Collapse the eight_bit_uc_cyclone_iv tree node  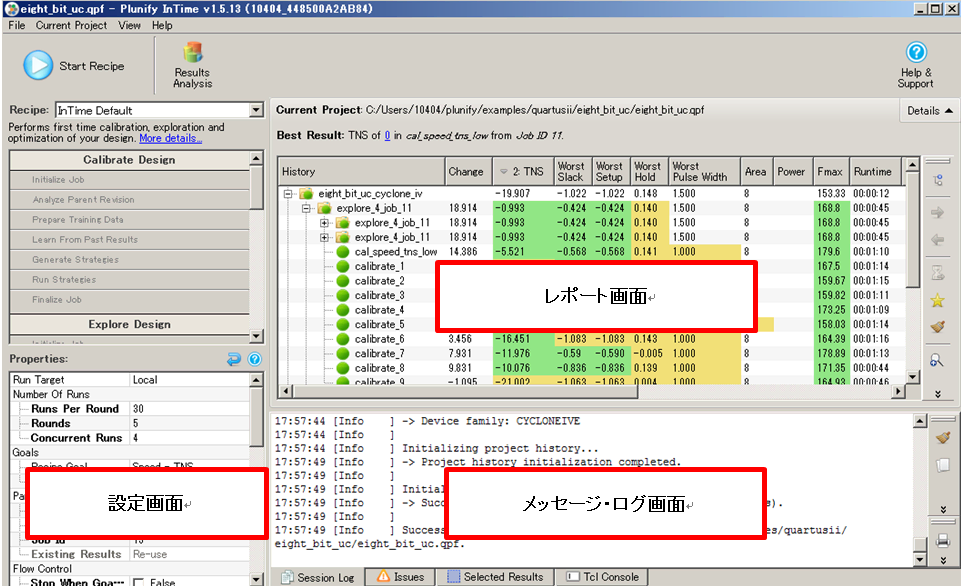pos(289,193)
